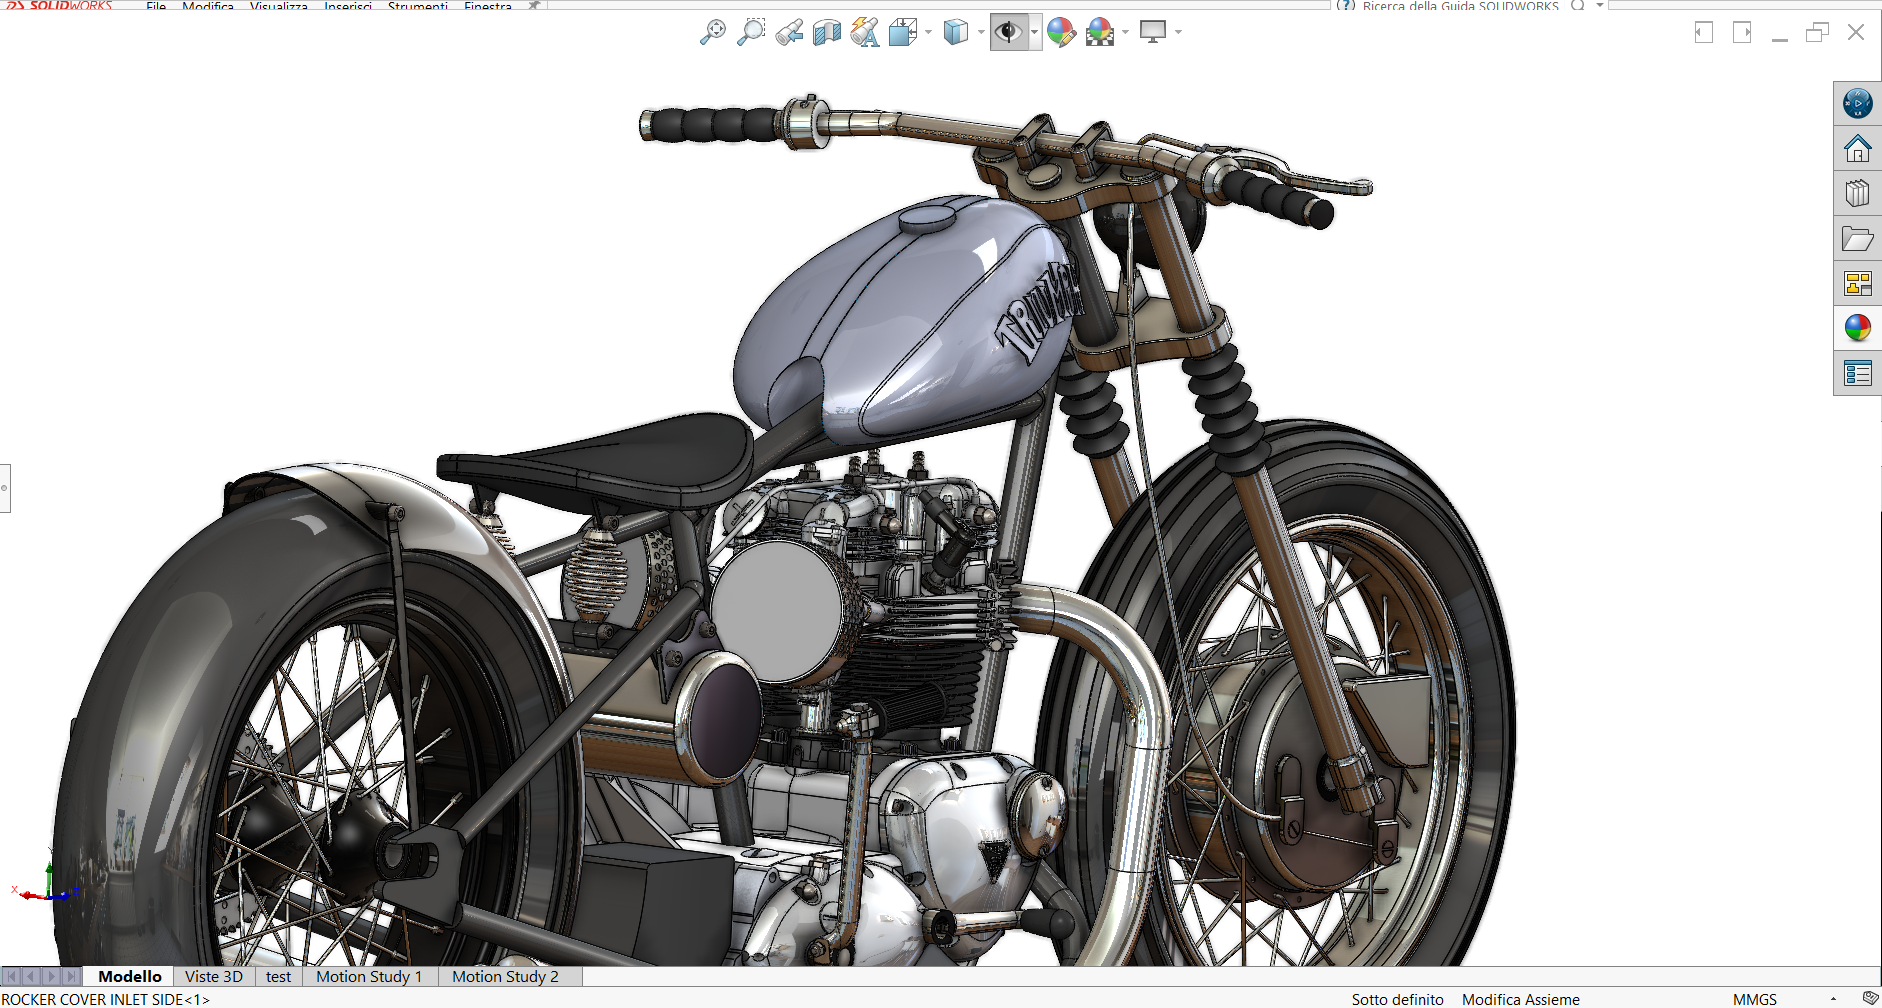
Task: Expand the View Orientation dropdown arrow
Action: 928,32
